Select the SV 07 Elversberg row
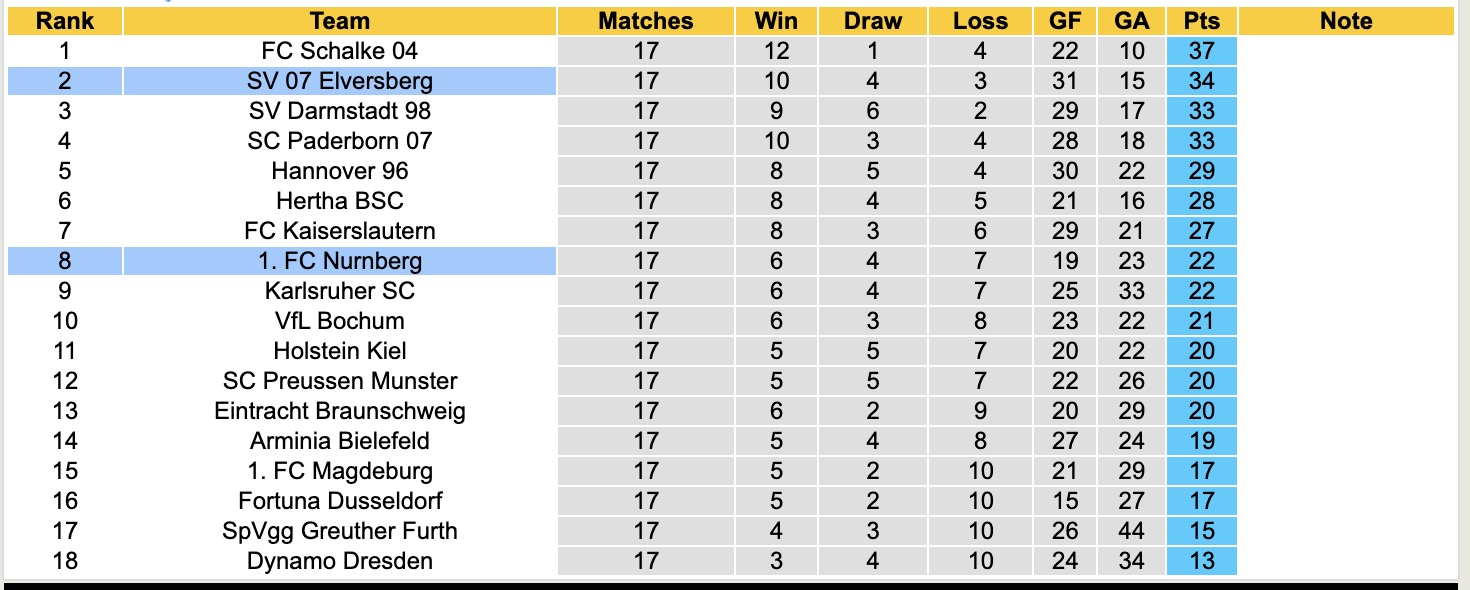 pos(340,81)
